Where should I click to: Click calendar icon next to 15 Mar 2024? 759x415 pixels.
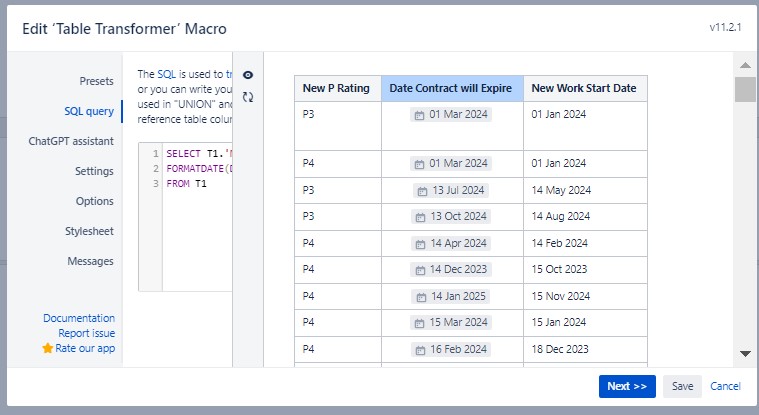419,323
